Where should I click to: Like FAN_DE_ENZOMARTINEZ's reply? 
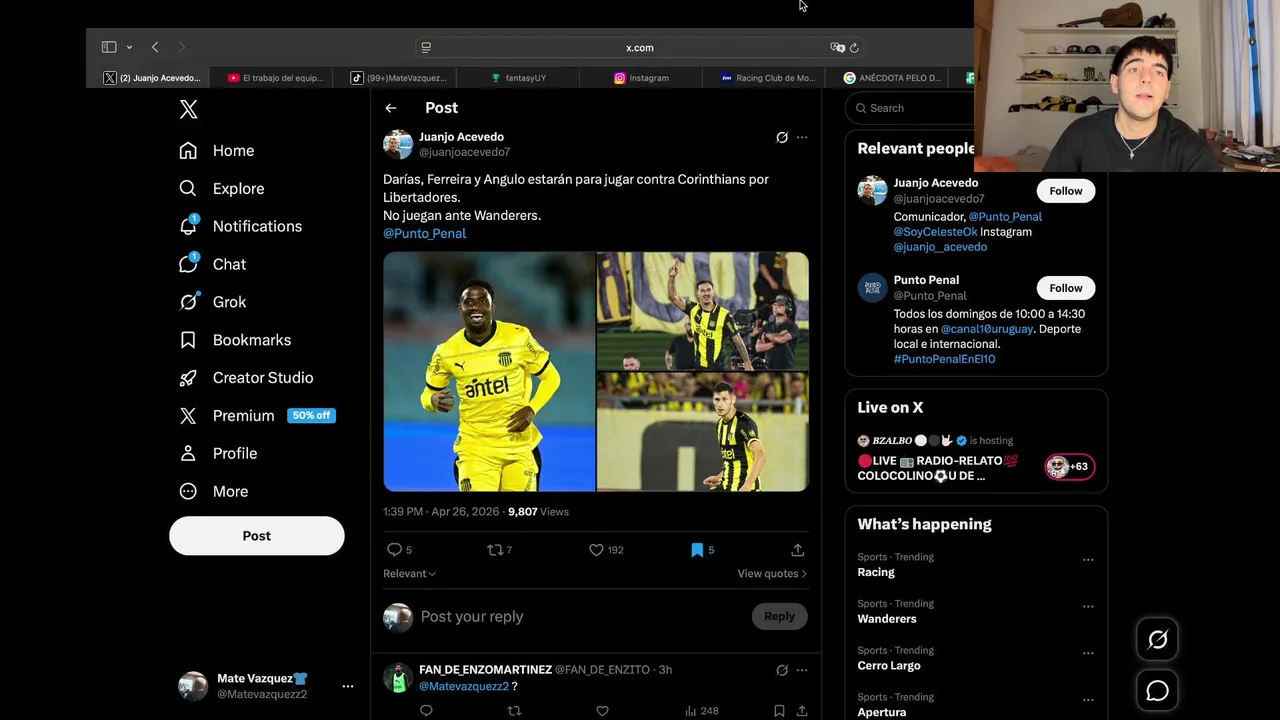pos(602,711)
